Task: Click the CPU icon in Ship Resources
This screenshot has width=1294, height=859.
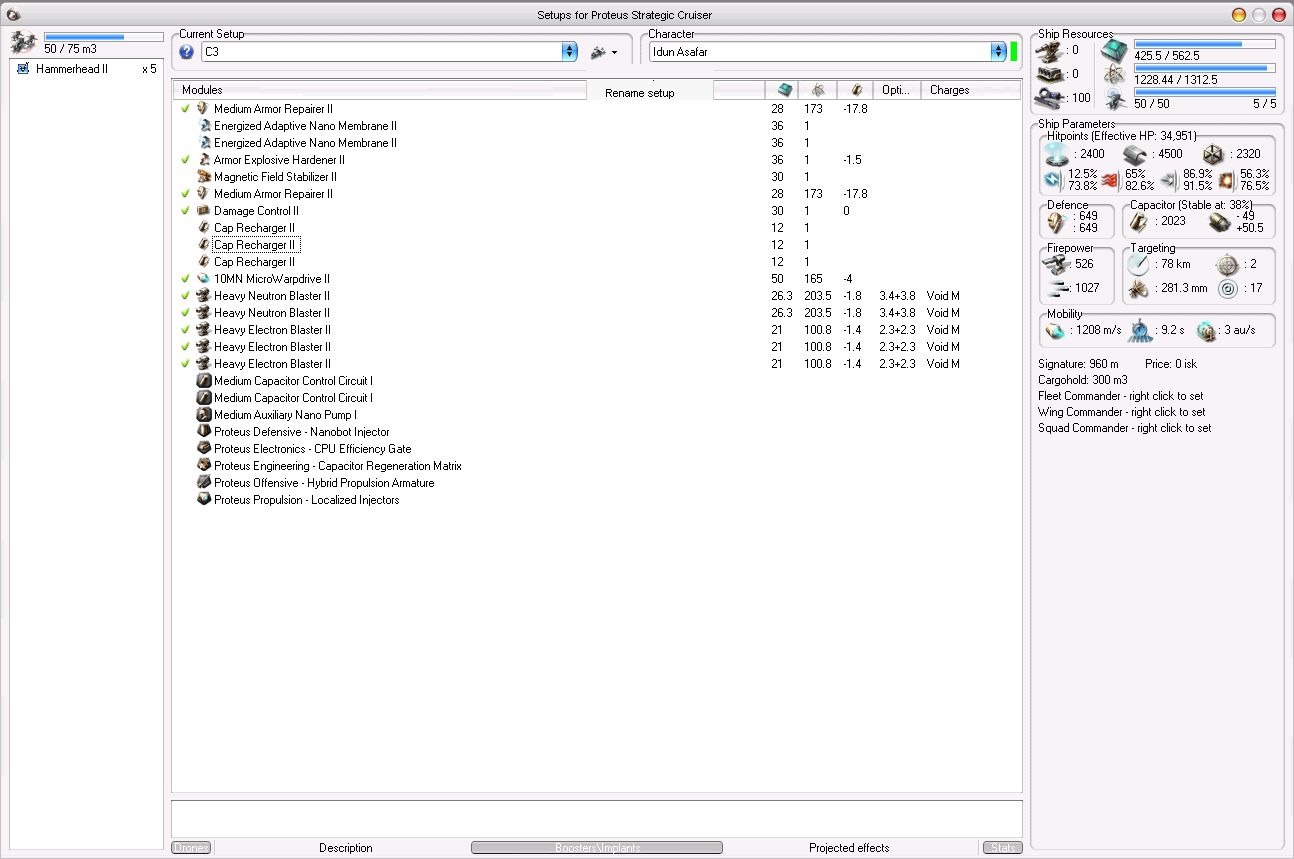Action: point(1113,52)
